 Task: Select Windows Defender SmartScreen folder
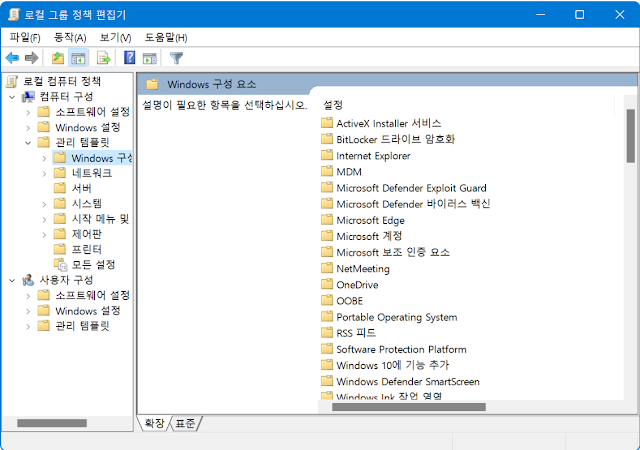[400, 381]
